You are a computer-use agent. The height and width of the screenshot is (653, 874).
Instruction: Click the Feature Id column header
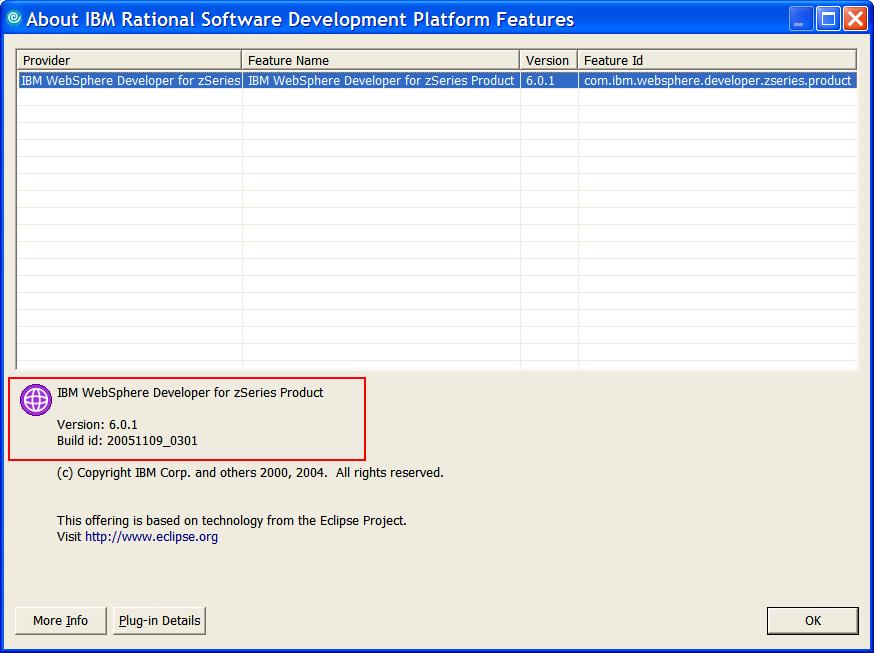click(716, 60)
